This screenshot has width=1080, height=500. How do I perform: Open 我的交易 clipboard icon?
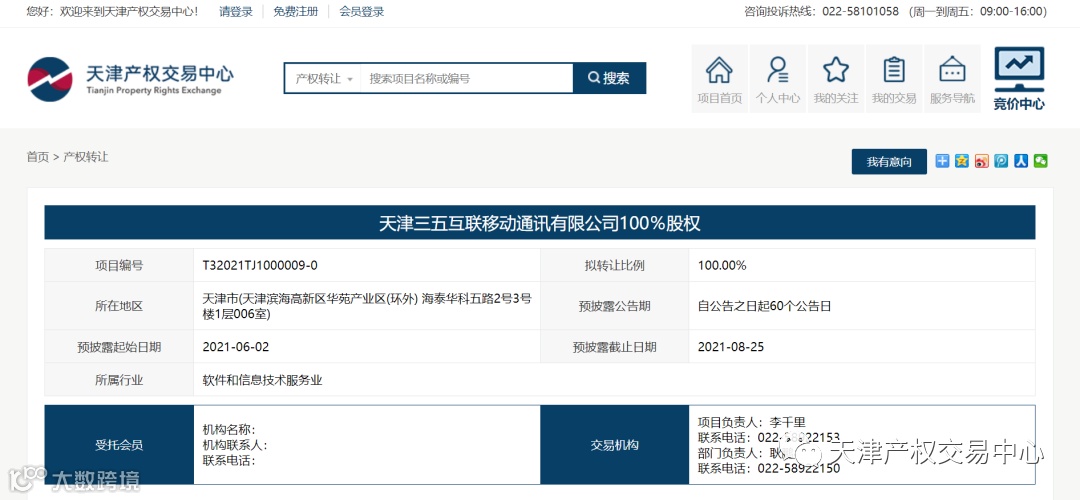coord(894,79)
